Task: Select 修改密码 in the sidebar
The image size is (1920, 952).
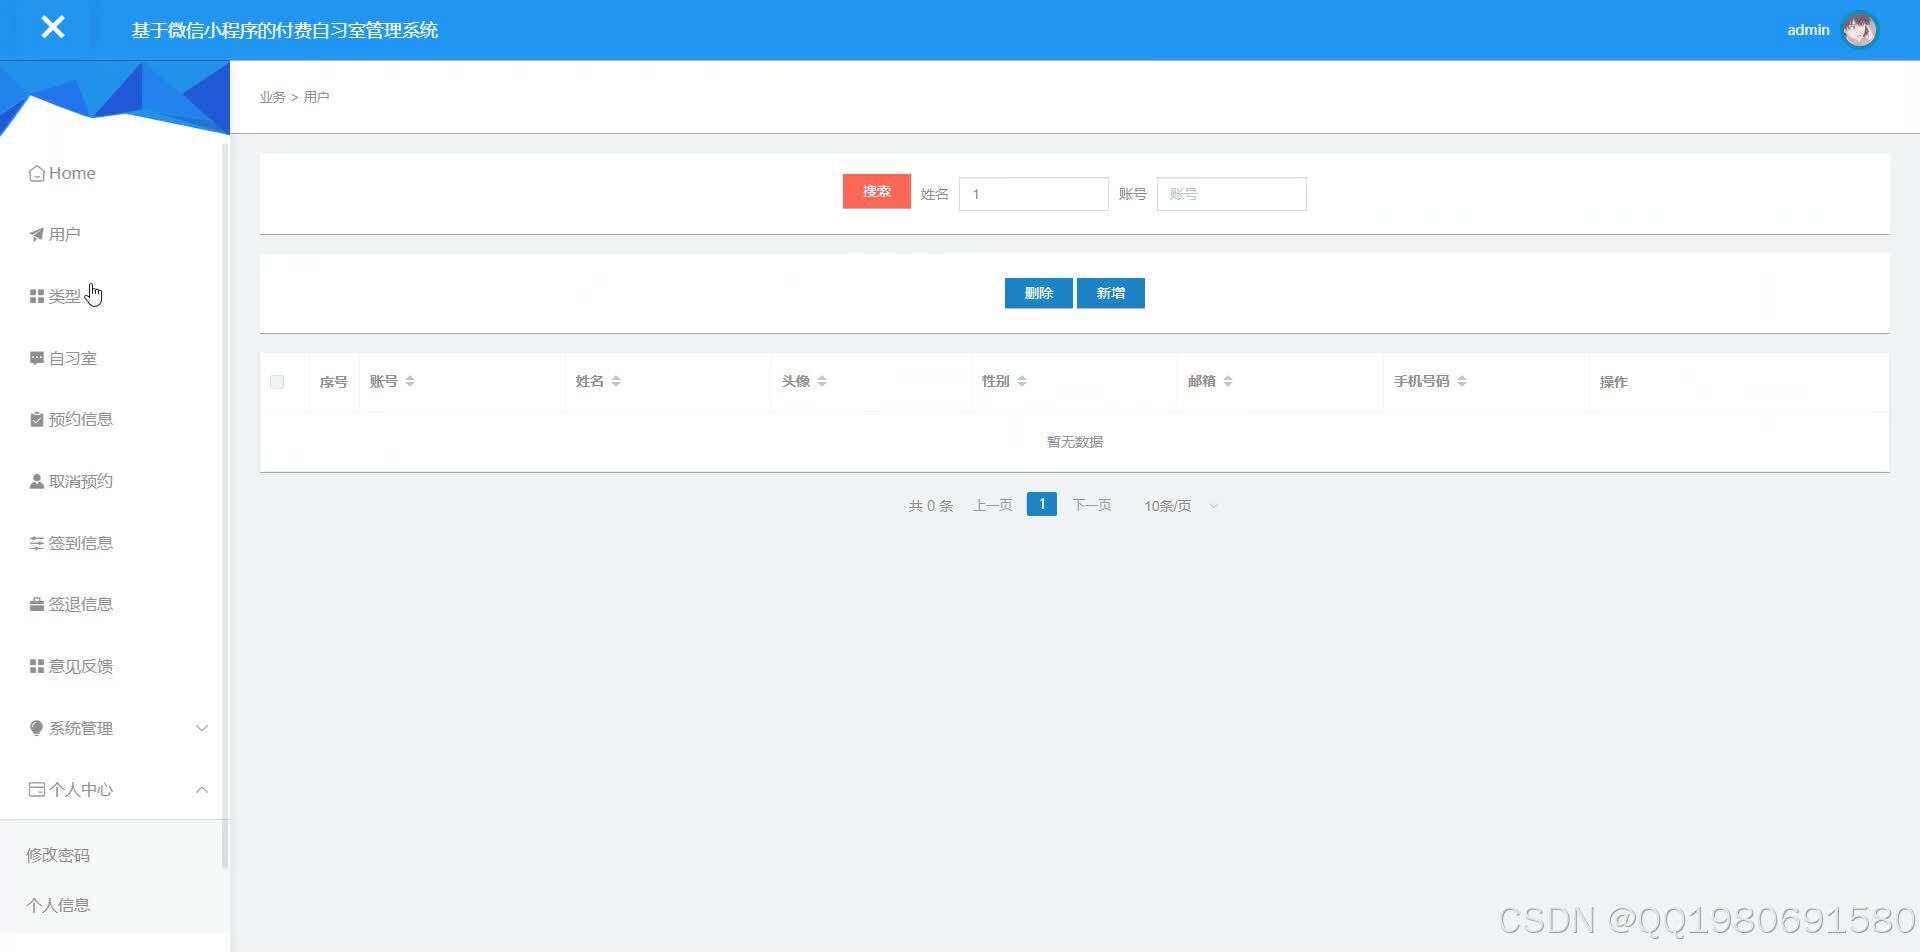Action: (58, 855)
